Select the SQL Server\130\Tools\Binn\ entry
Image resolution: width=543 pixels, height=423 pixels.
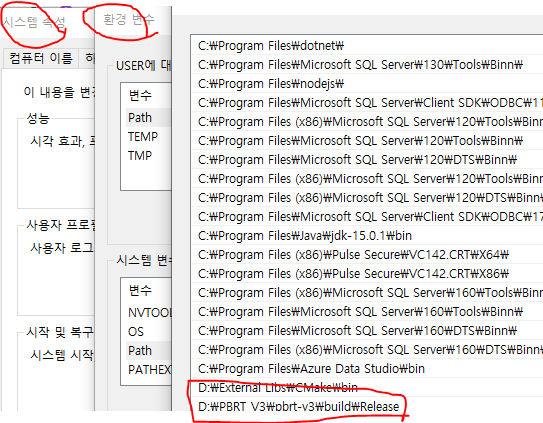pyautogui.click(x=367, y=65)
